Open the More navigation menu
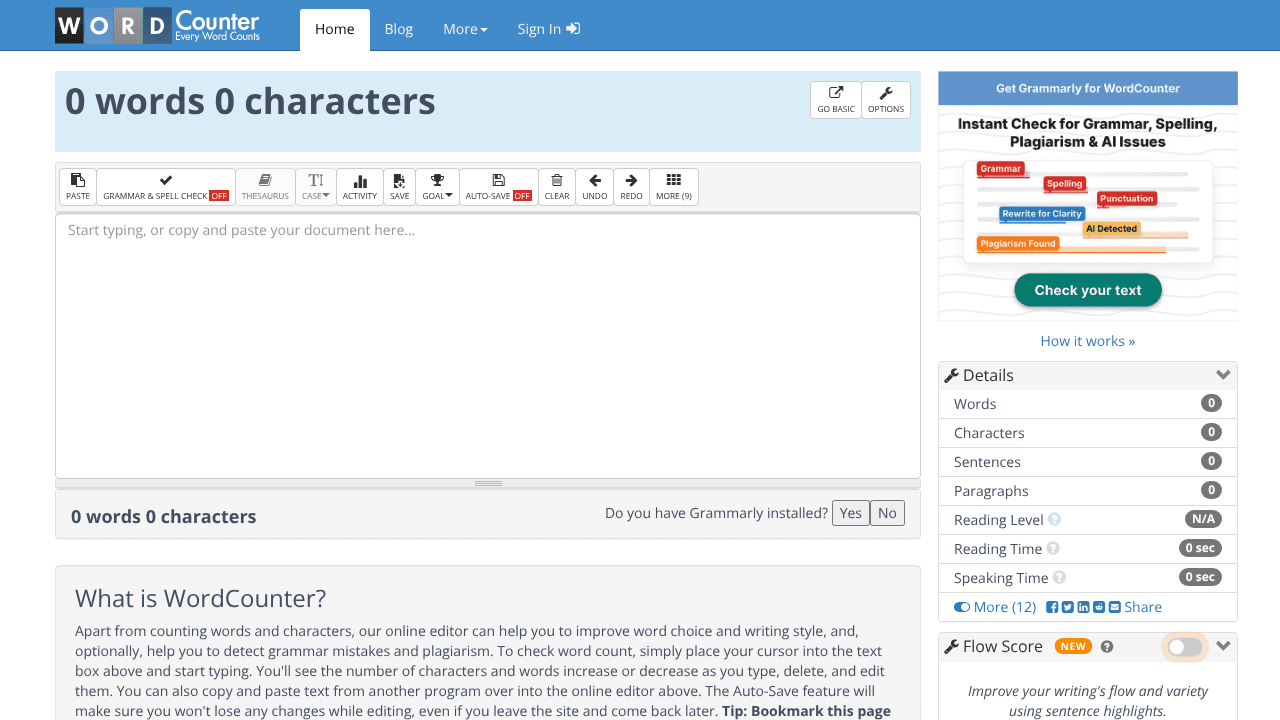Image resolution: width=1280 pixels, height=720 pixels. pos(465,29)
